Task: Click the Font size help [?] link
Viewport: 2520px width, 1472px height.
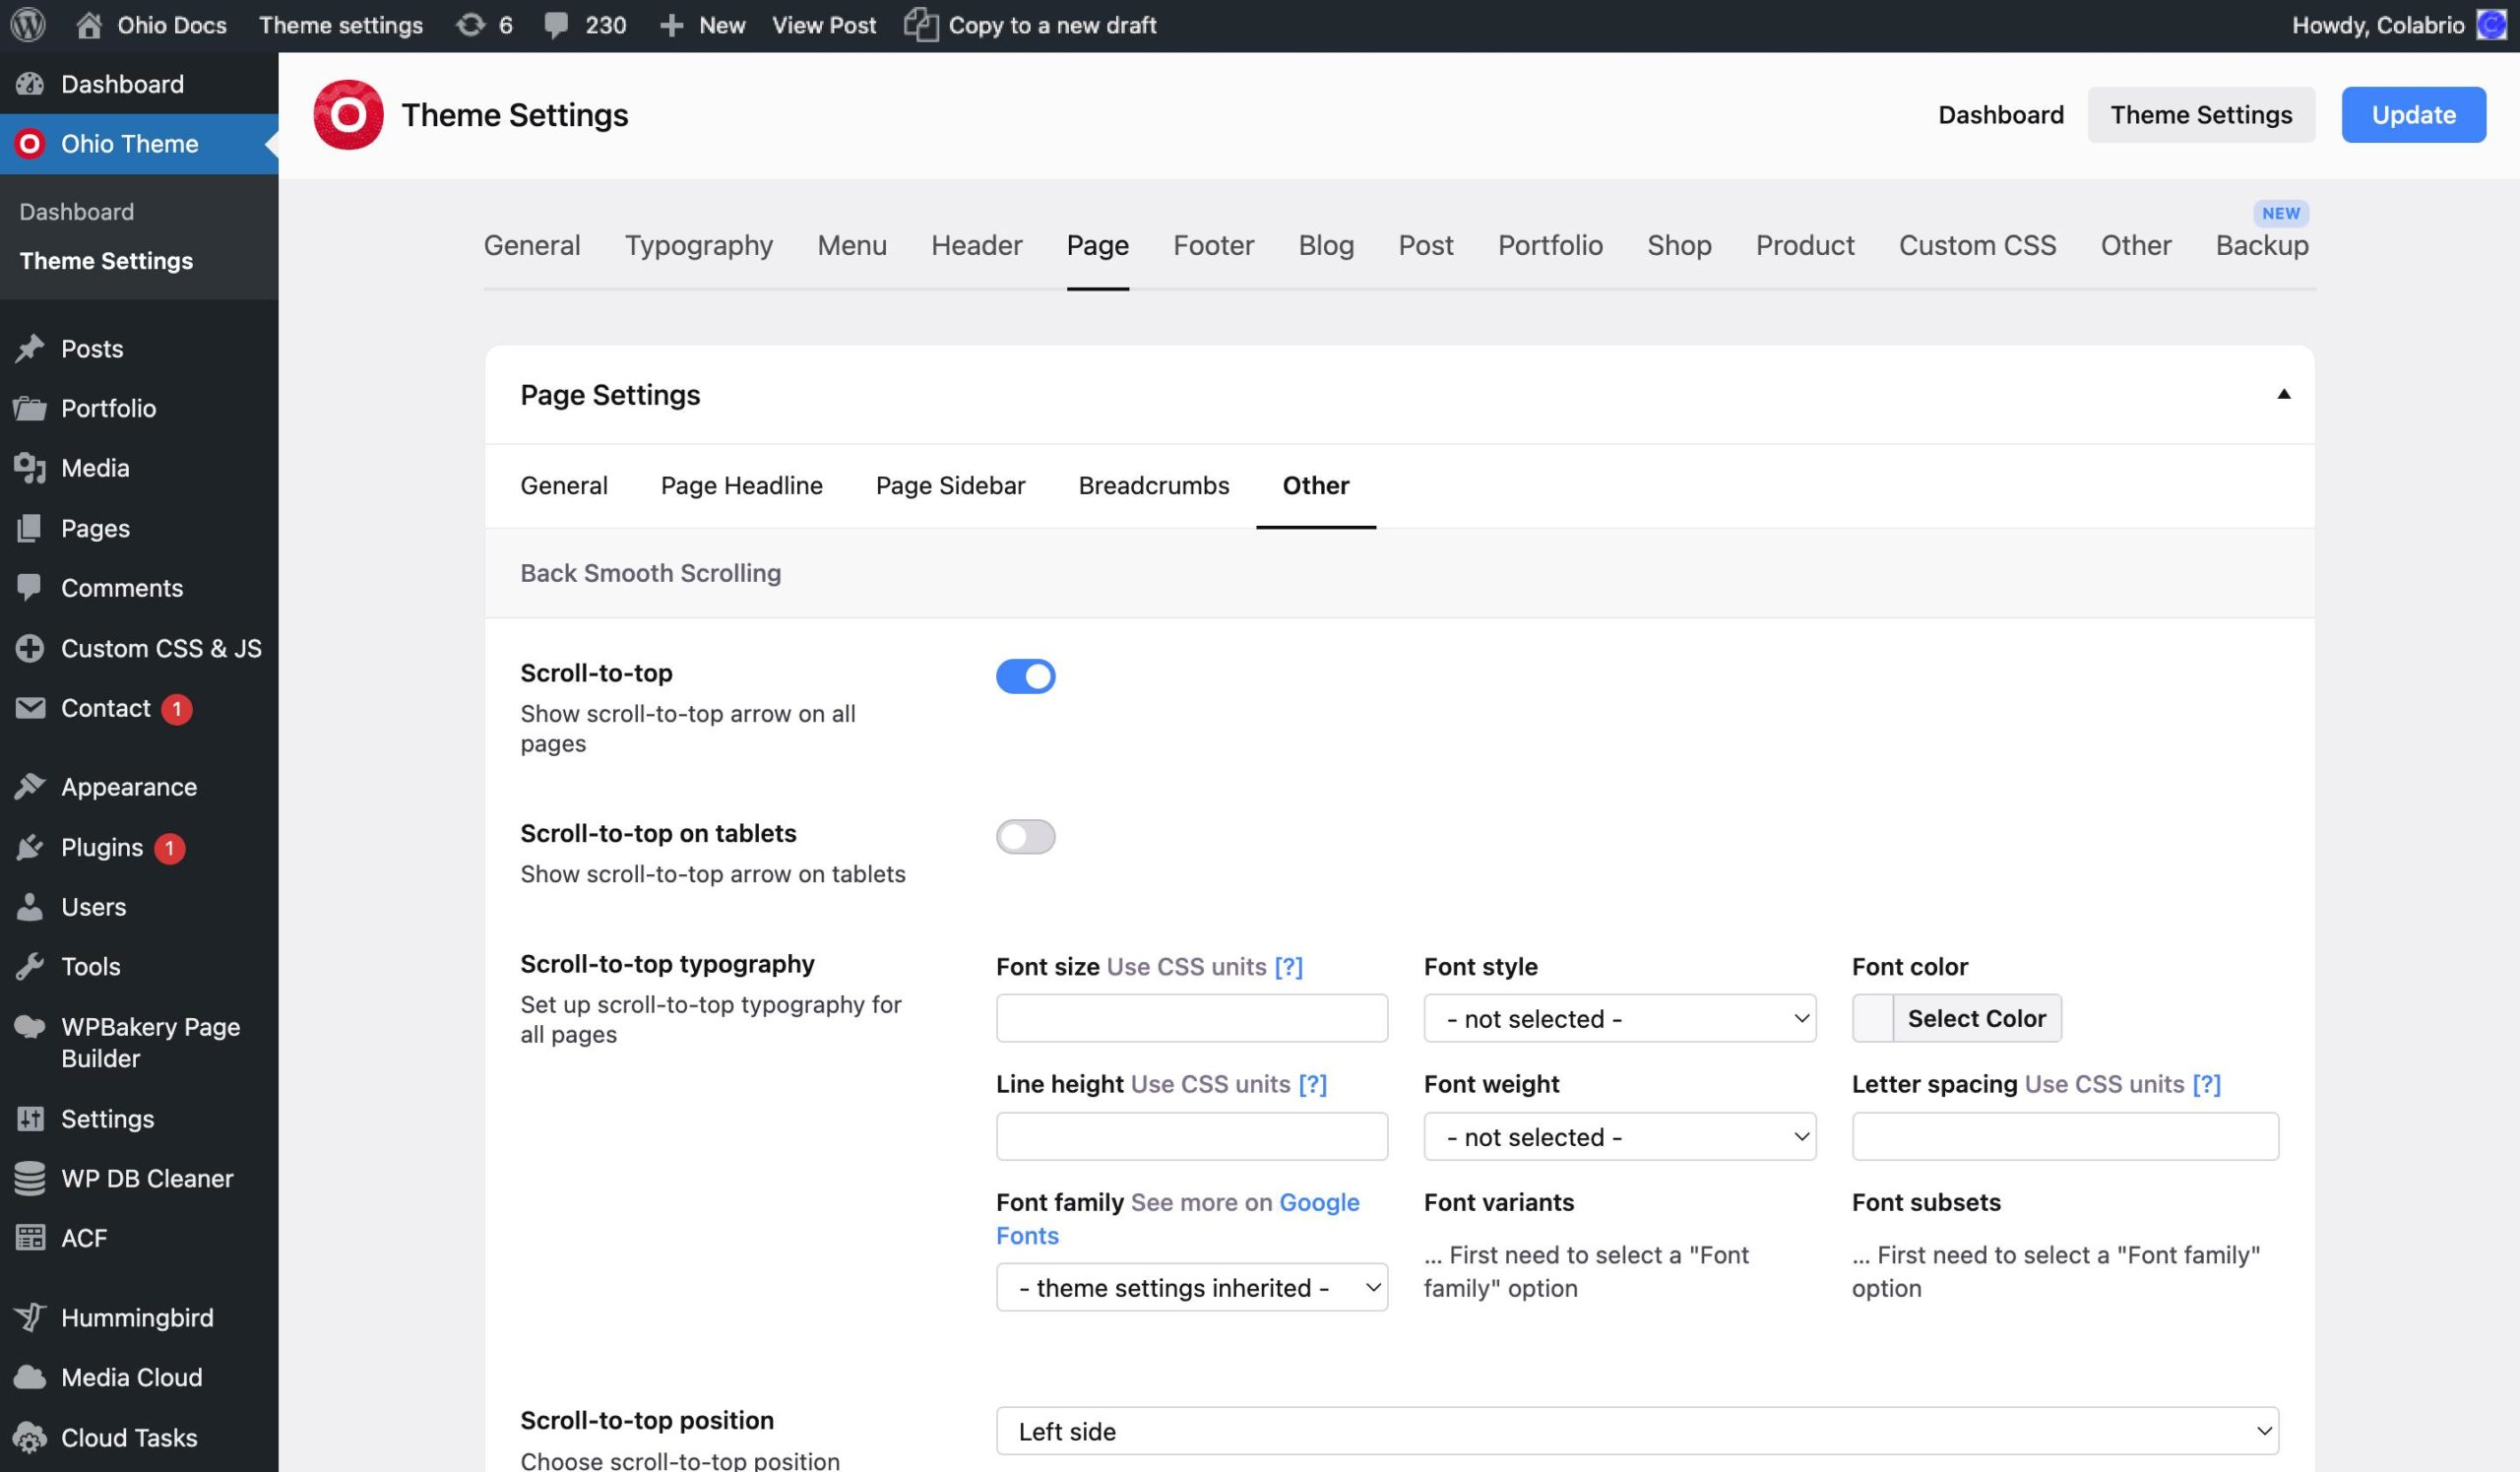Action: pos(1288,967)
